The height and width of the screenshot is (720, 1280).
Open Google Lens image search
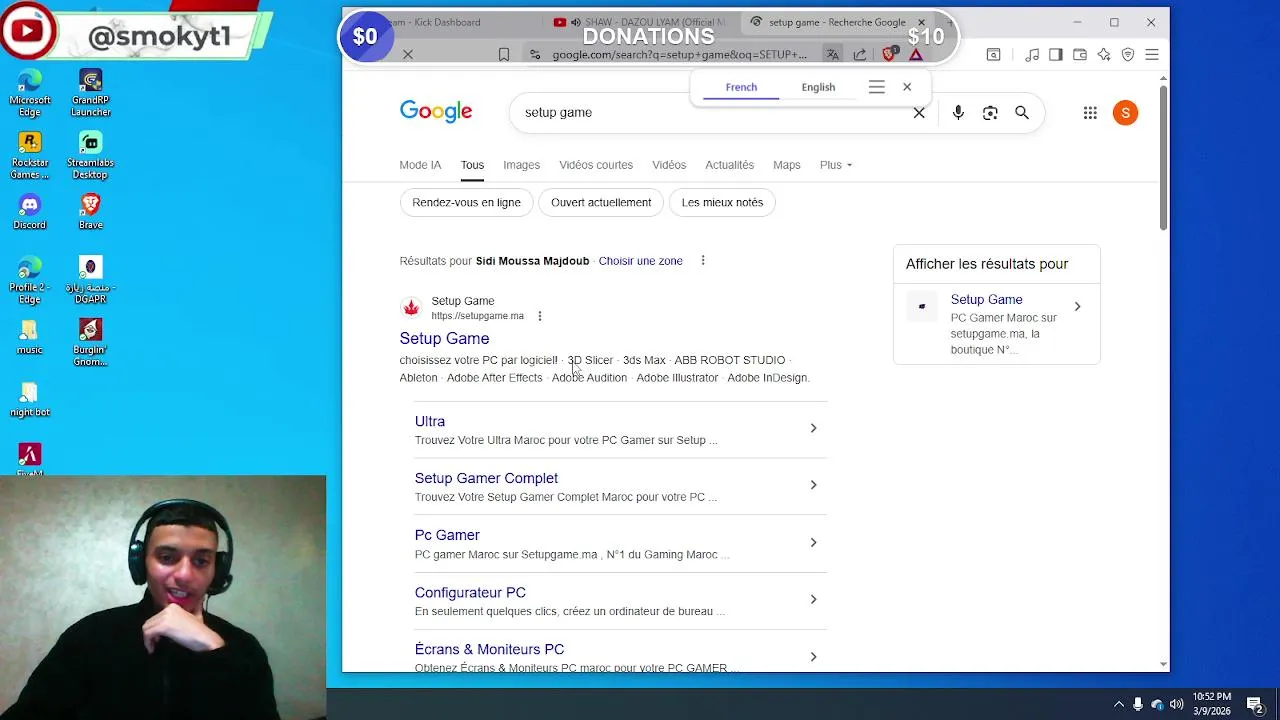tap(990, 113)
